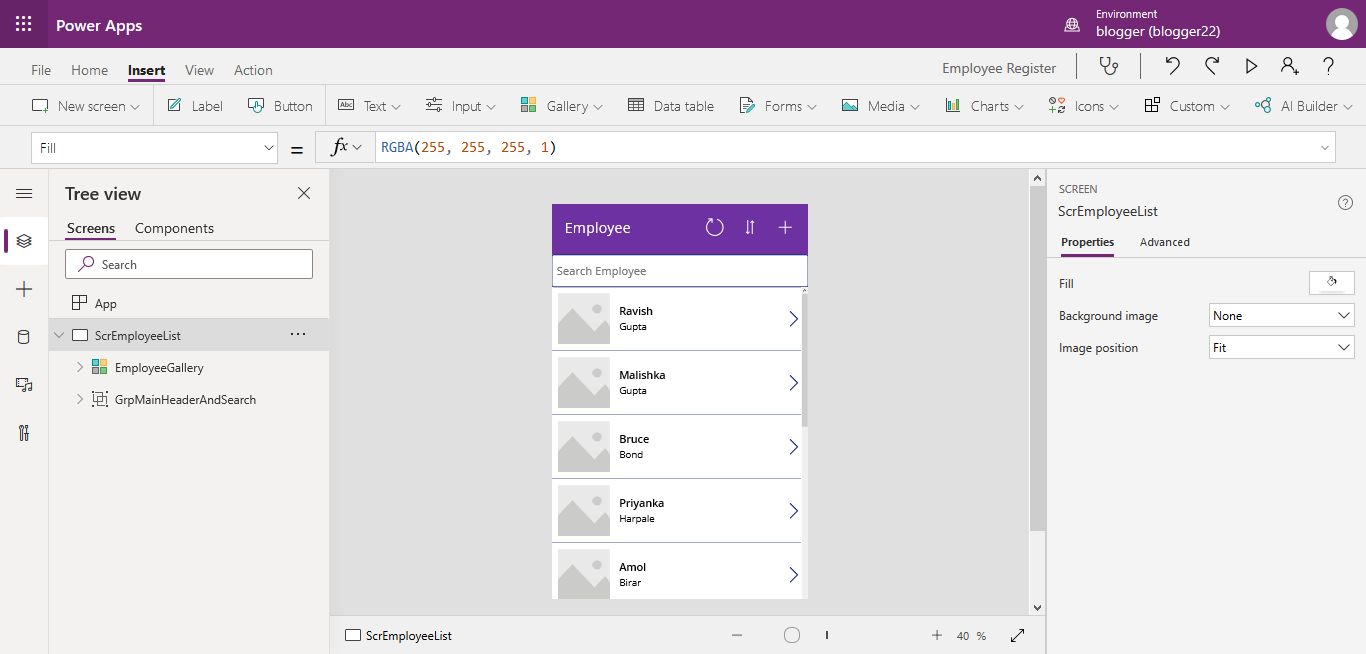Click the arrow next to Ravish Gupta
Viewport: 1366px width, 654px height.
(x=794, y=319)
